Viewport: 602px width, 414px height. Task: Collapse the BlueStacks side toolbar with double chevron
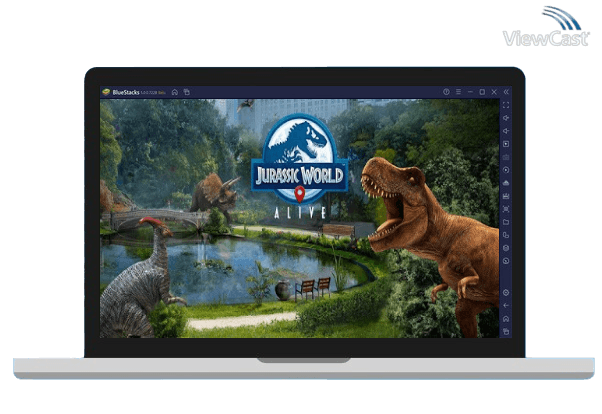click(506, 92)
